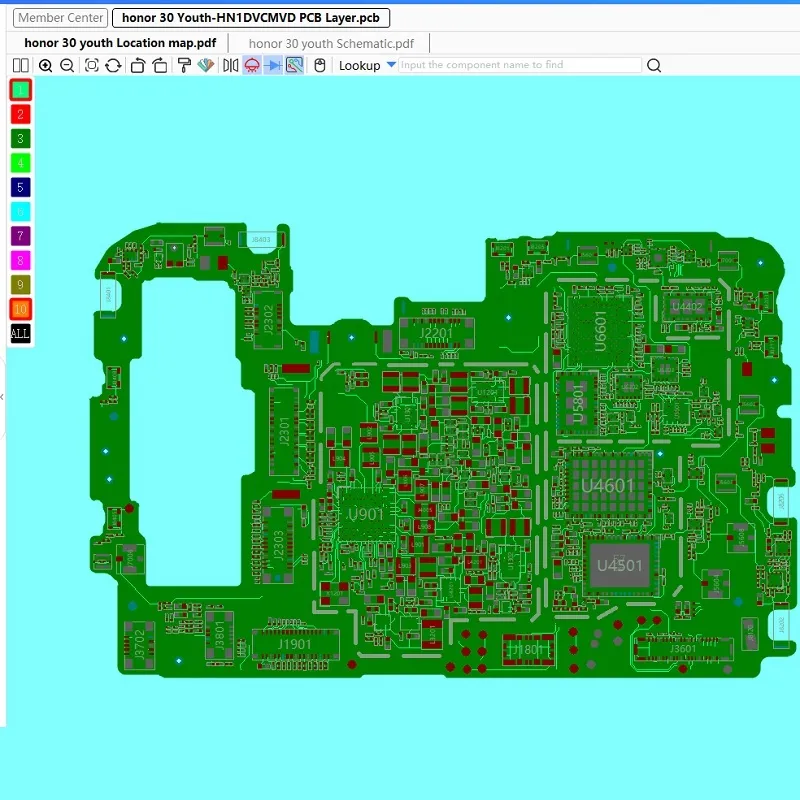The height and width of the screenshot is (800, 800).
Task: Zoom in on the PCB view
Action: pos(45,65)
